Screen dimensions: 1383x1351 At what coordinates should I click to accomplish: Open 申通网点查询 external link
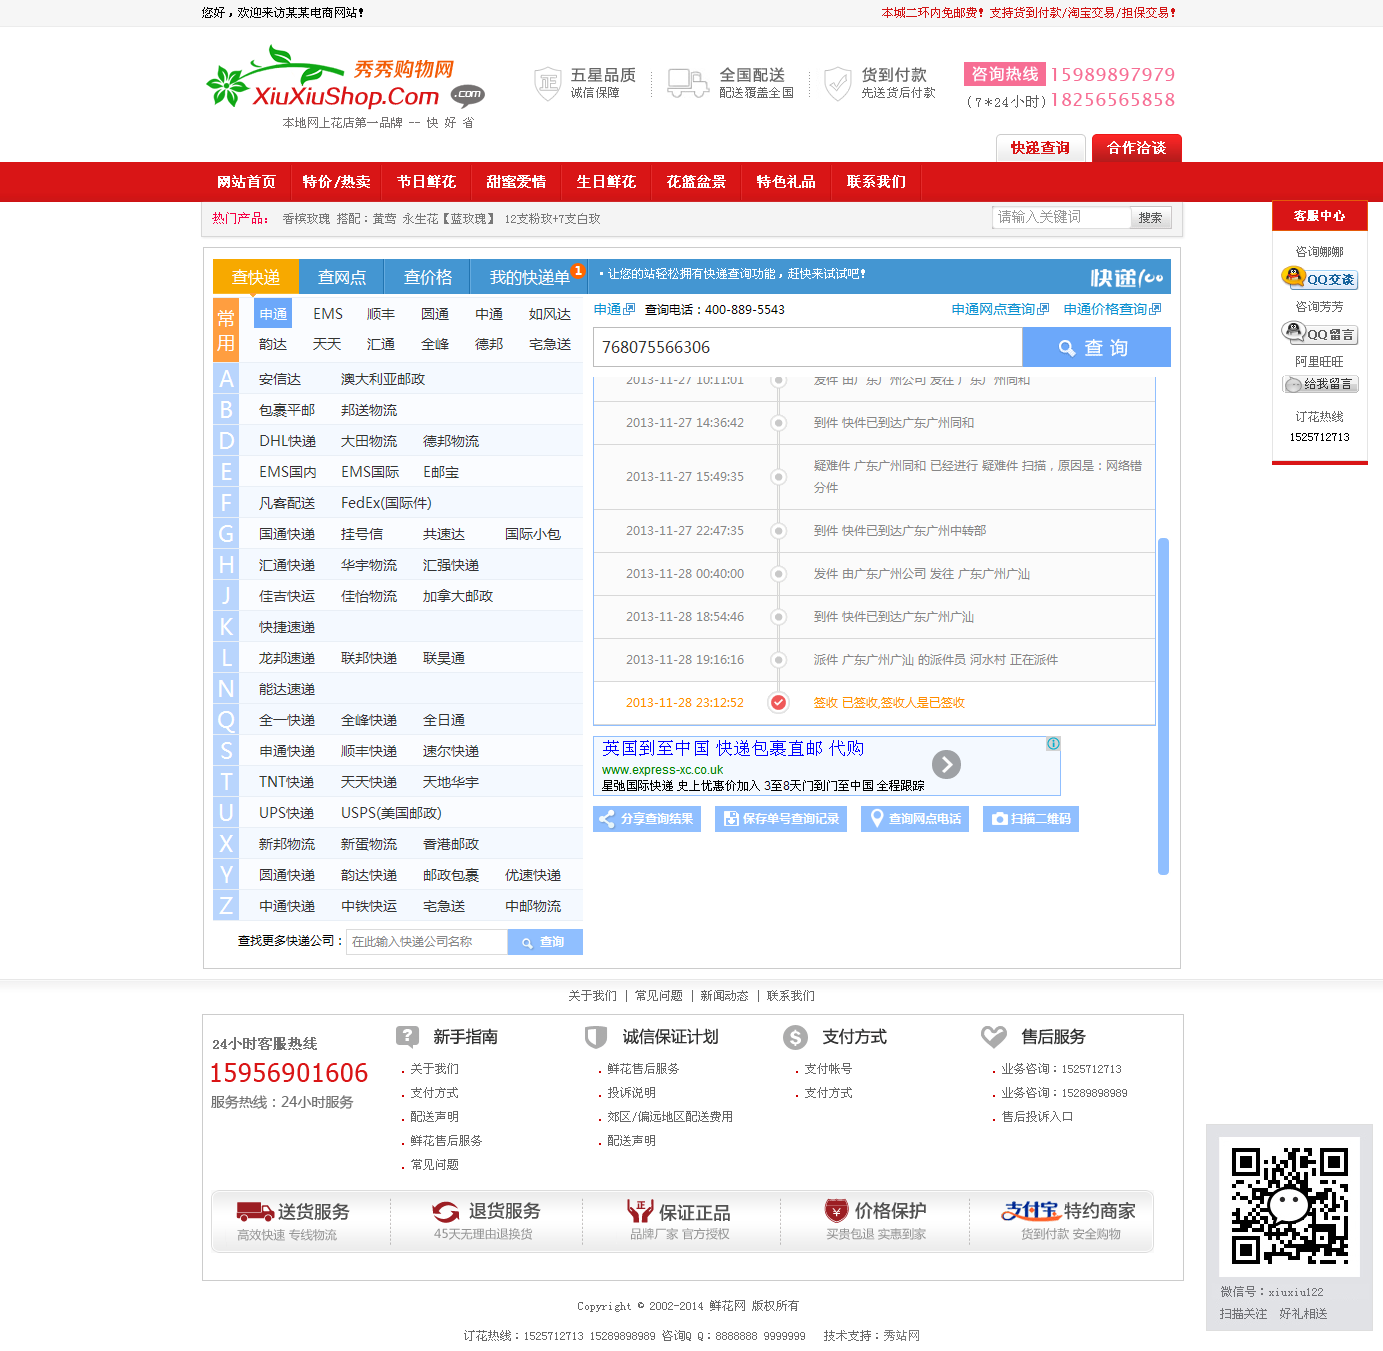(x=1000, y=310)
